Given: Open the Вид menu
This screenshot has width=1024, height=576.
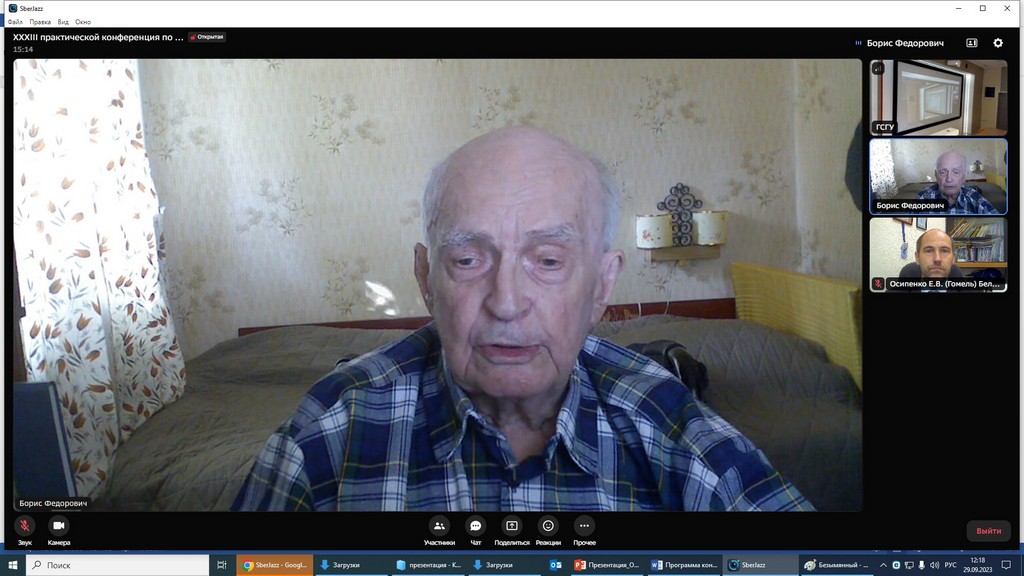Looking at the screenshot, I should coord(63,21).
